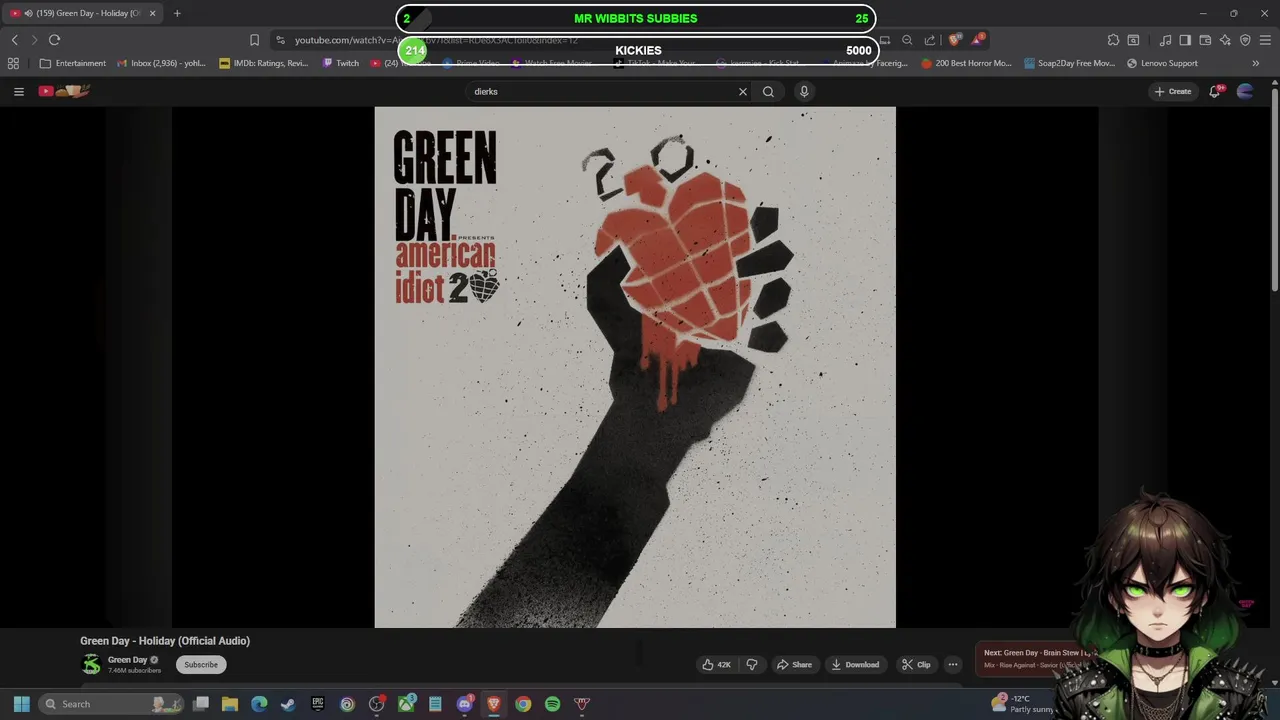Viewport: 1280px width, 720px height.
Task: Open Brave VPN shield icon
Action: point(1245,40)
